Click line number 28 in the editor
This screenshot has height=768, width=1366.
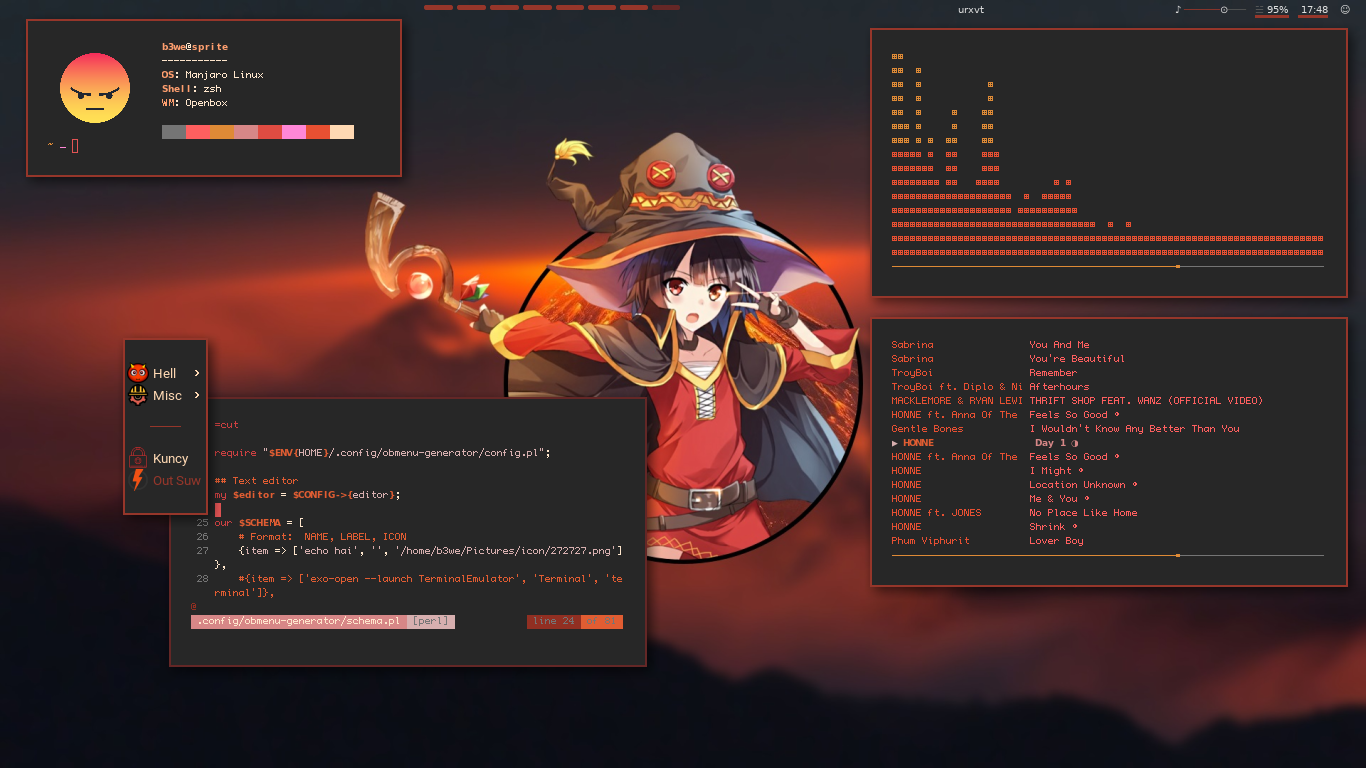(202, 579)
